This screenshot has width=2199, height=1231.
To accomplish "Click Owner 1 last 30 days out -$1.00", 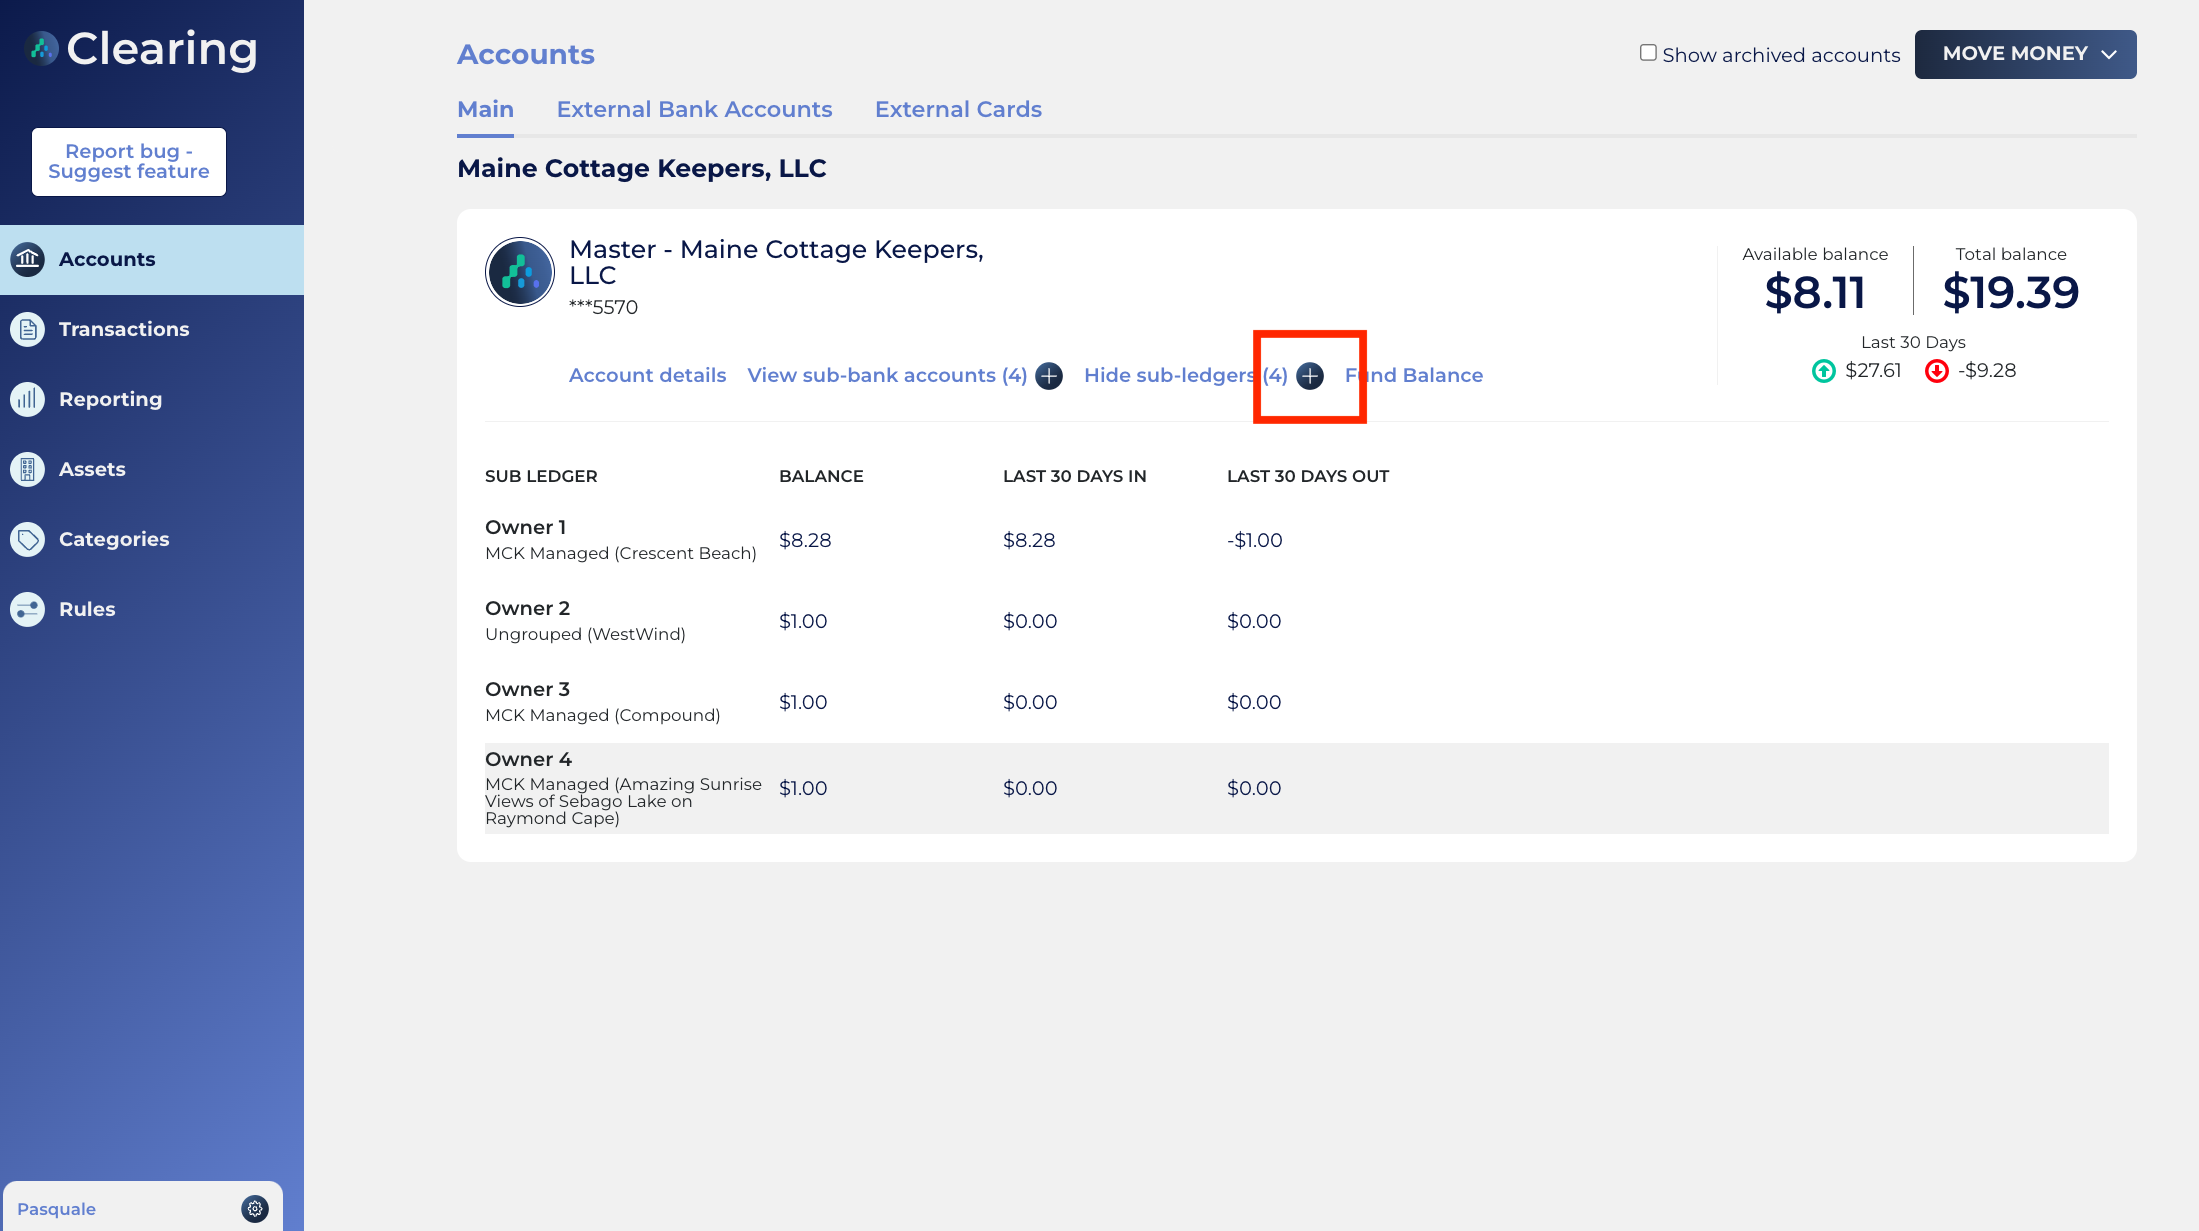I will click(x=1255, y=541).
